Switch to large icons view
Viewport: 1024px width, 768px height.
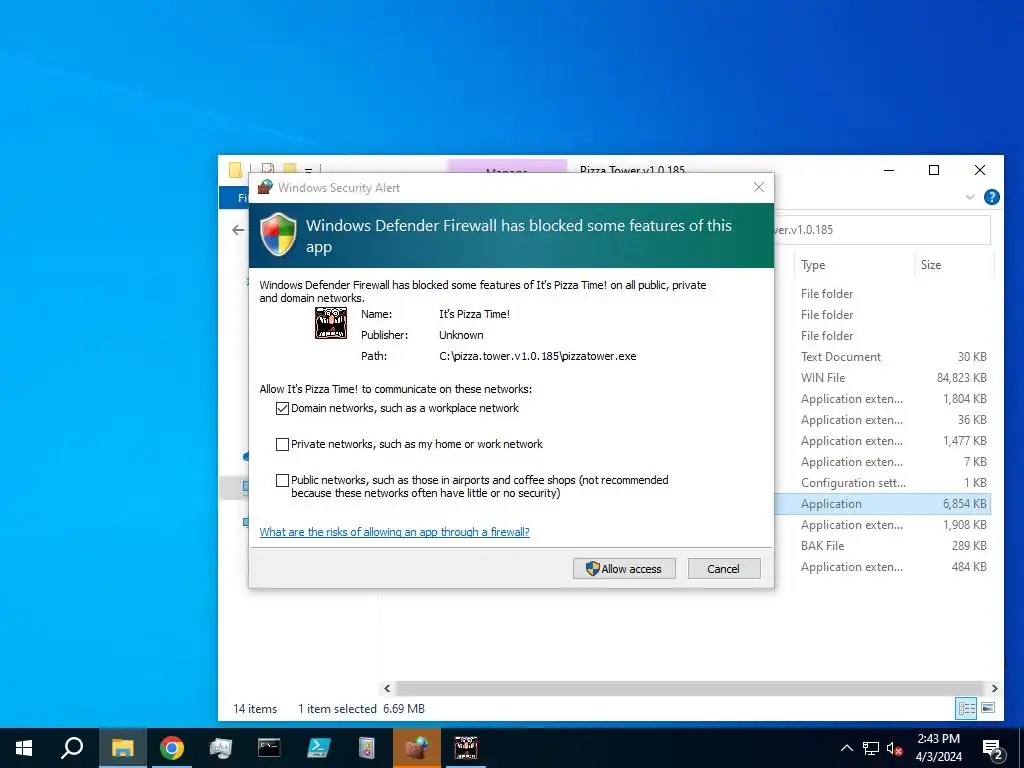click(988, 708)
